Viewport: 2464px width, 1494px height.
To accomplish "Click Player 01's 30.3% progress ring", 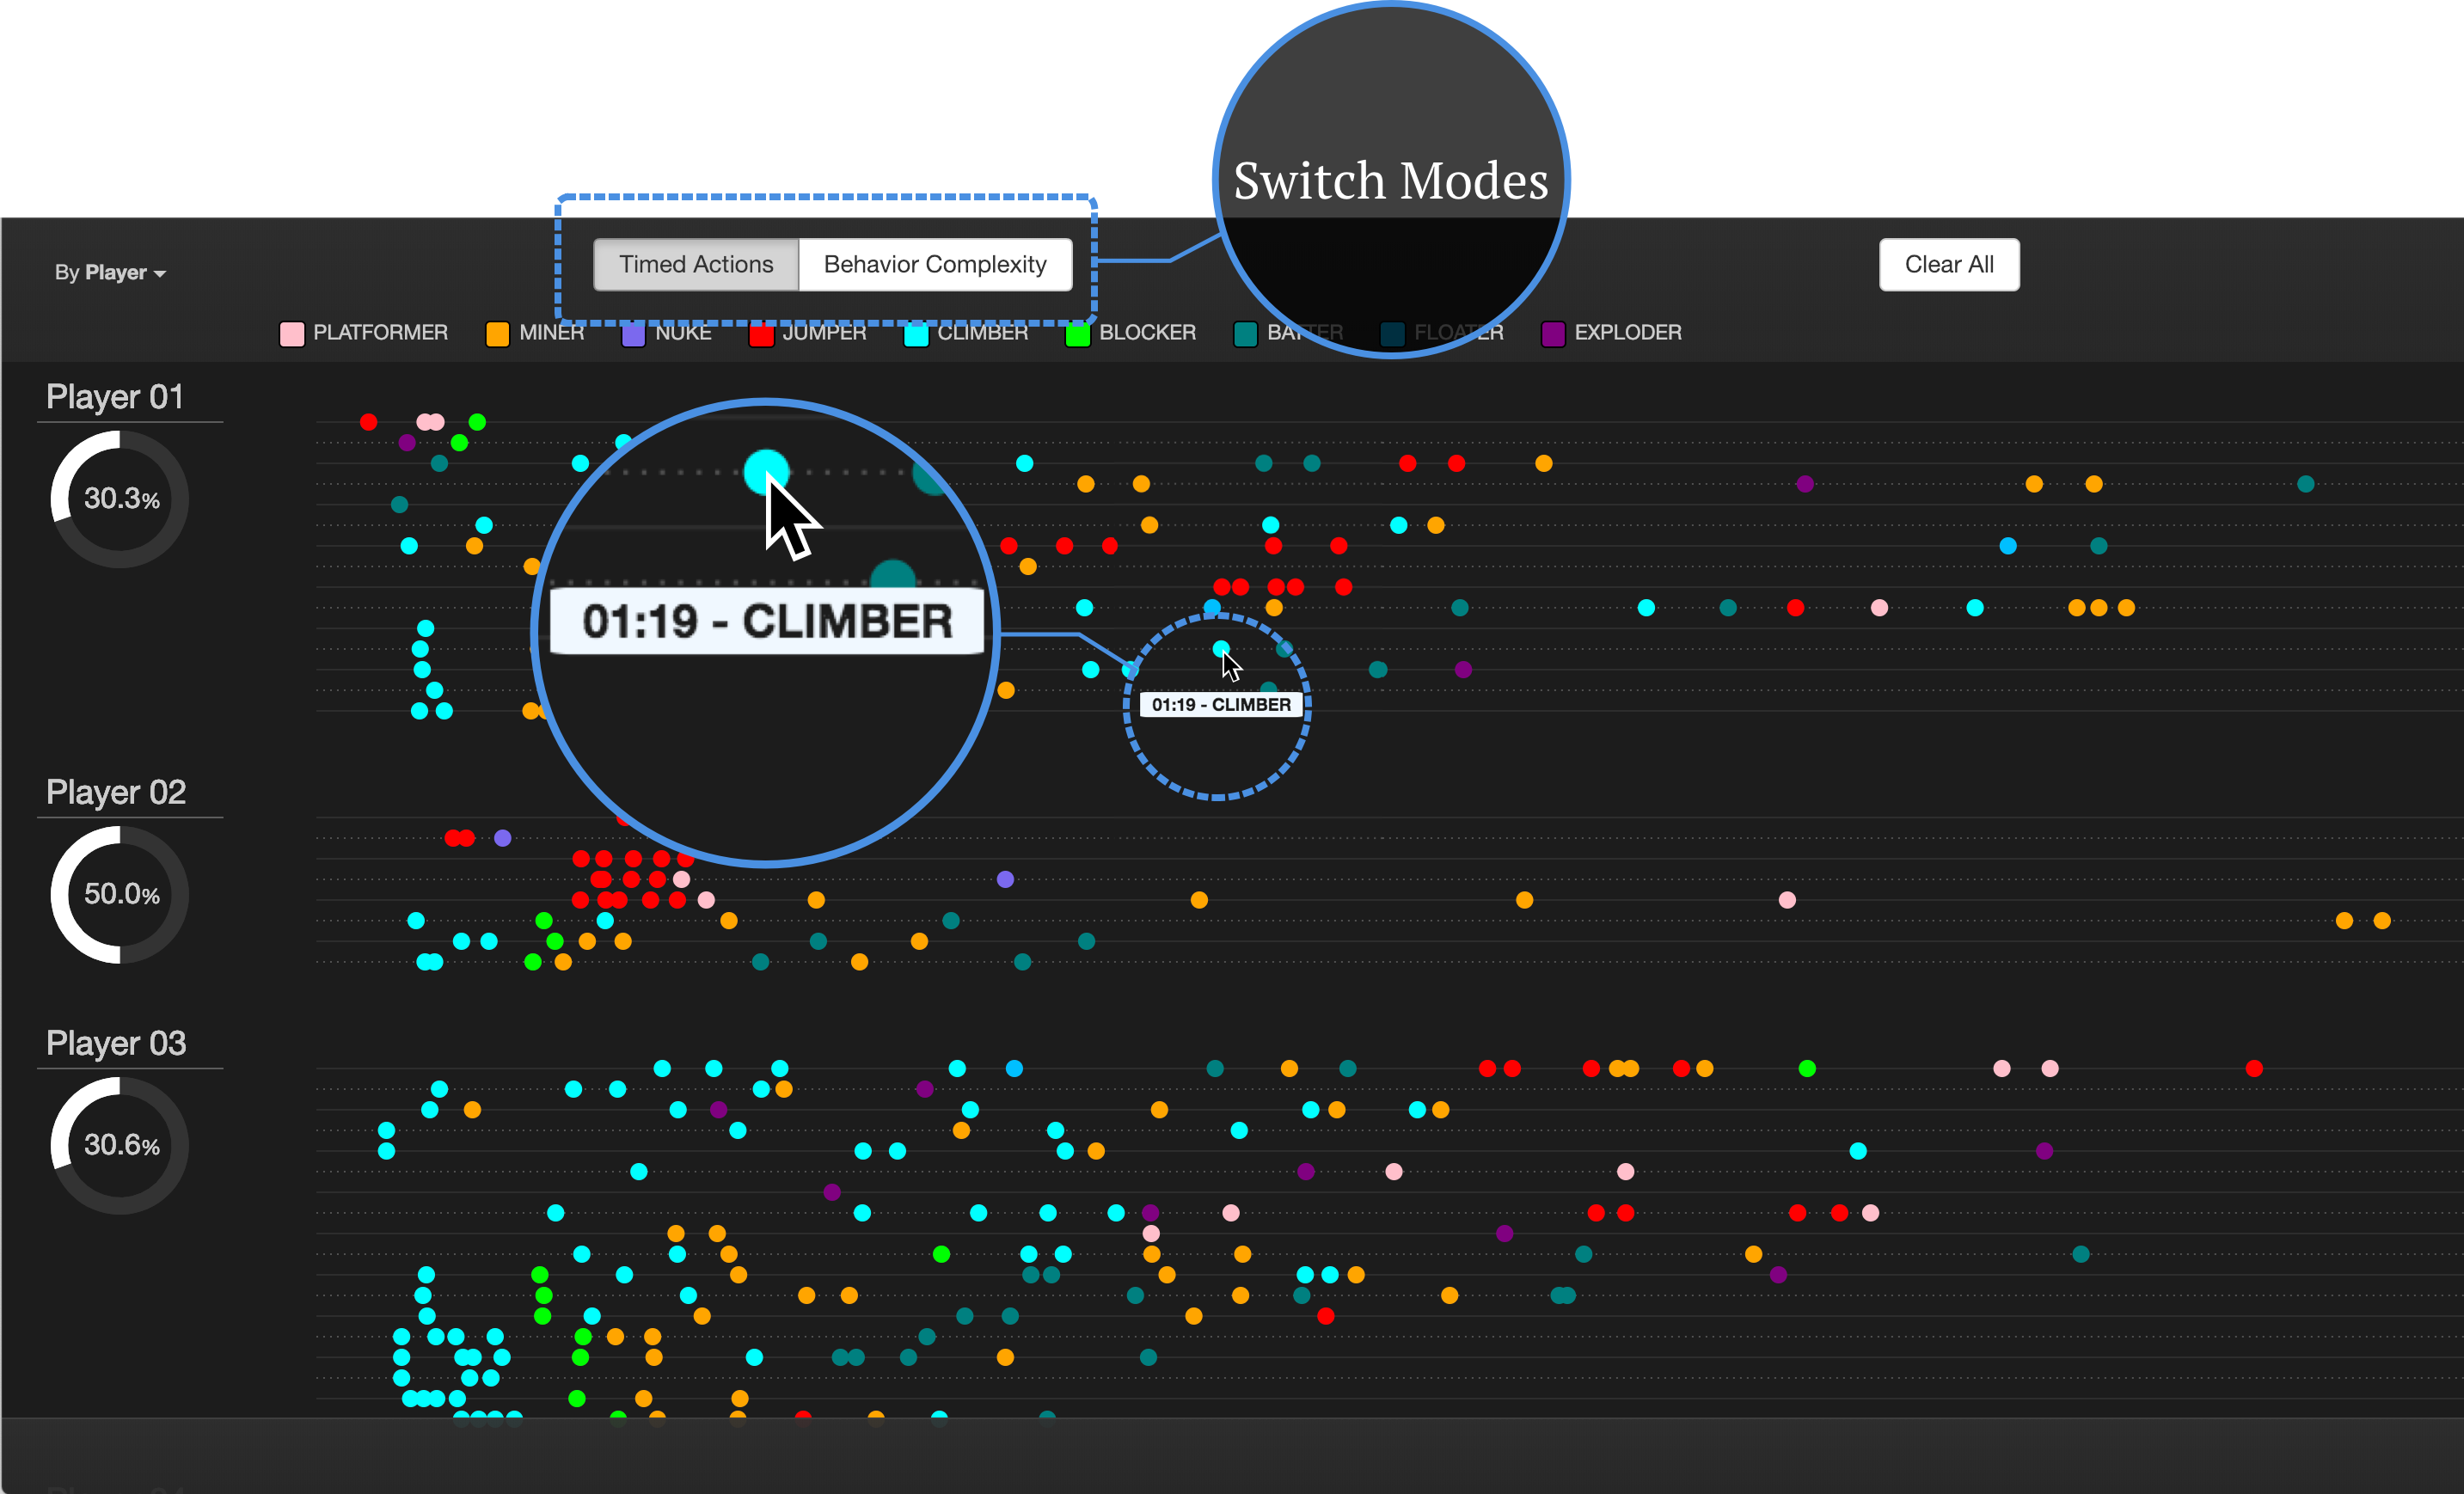I will (120, 499).
